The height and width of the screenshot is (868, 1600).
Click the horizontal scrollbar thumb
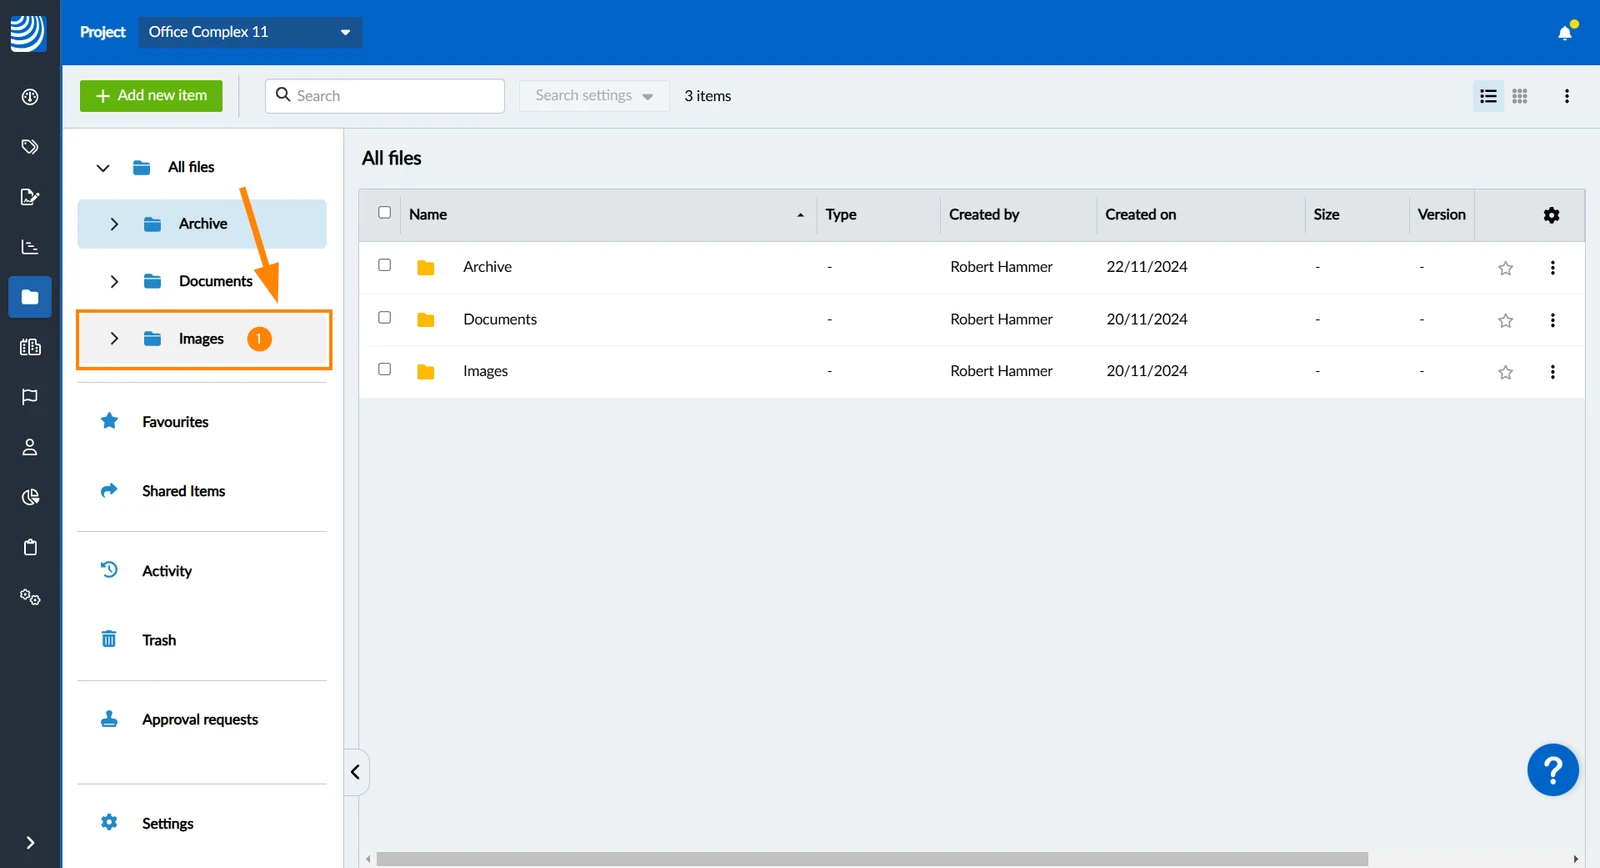pos(872,859)
